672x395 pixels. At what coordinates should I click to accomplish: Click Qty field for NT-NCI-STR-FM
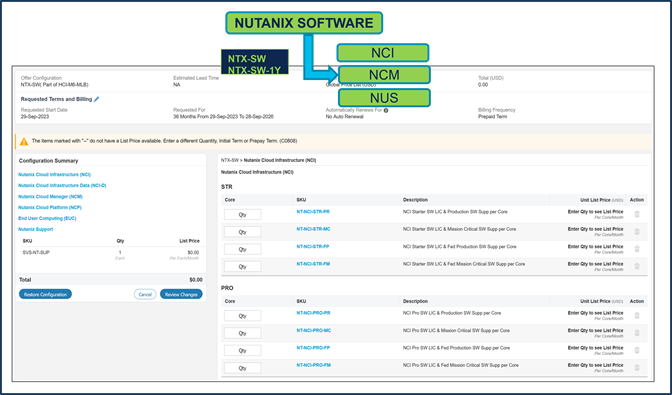coord(243,266)
